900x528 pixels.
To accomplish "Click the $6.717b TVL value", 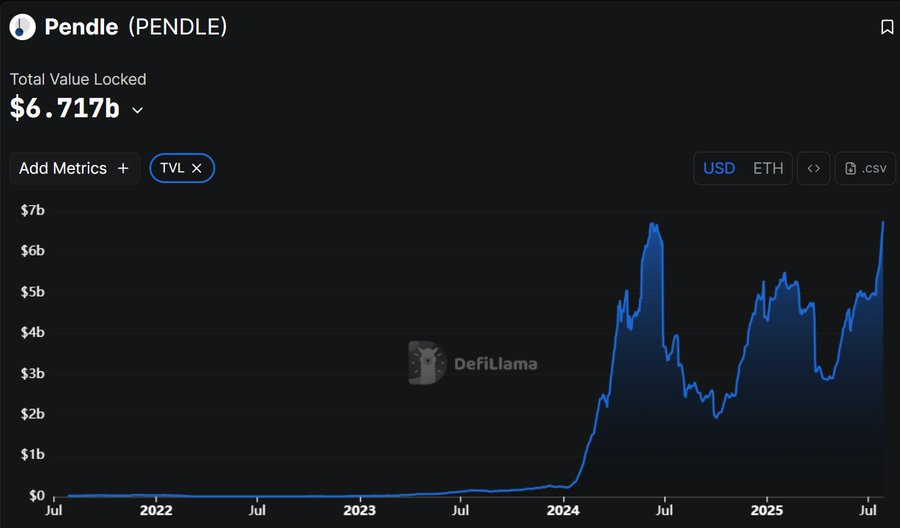I will coord(65,108).
